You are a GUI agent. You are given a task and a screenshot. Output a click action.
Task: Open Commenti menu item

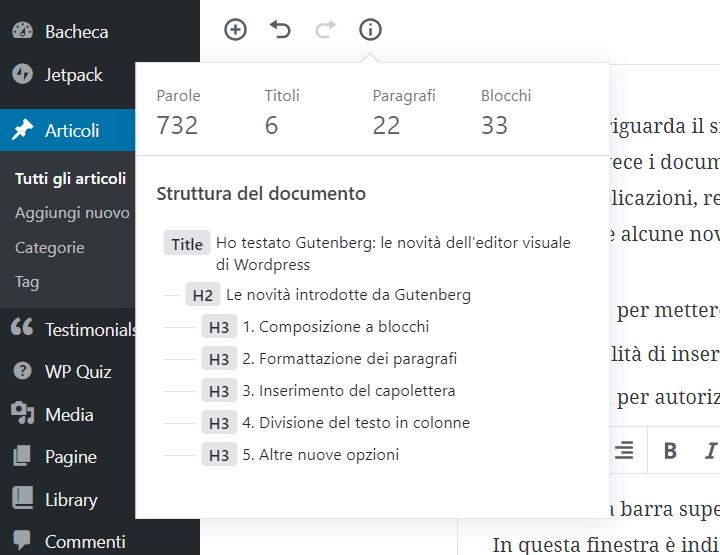click(85, 542)
